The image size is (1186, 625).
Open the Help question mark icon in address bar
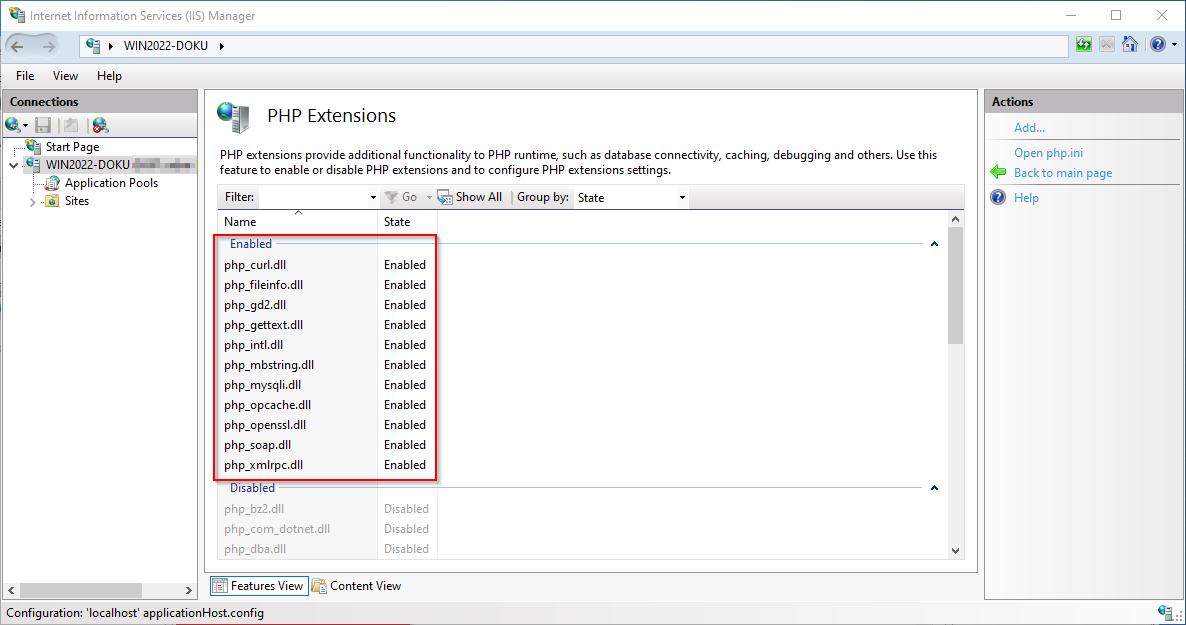[x=1157, y=45]
